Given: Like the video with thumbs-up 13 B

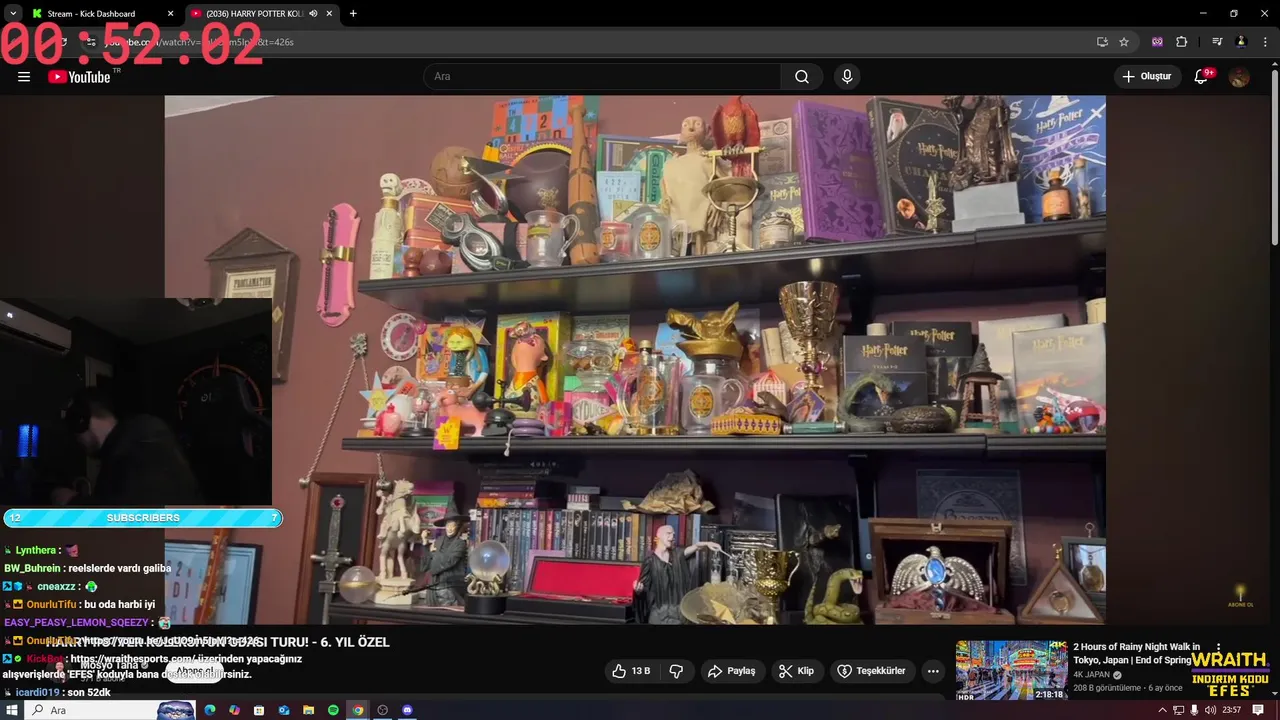Looking at the screenshot, I should point(631,671).
